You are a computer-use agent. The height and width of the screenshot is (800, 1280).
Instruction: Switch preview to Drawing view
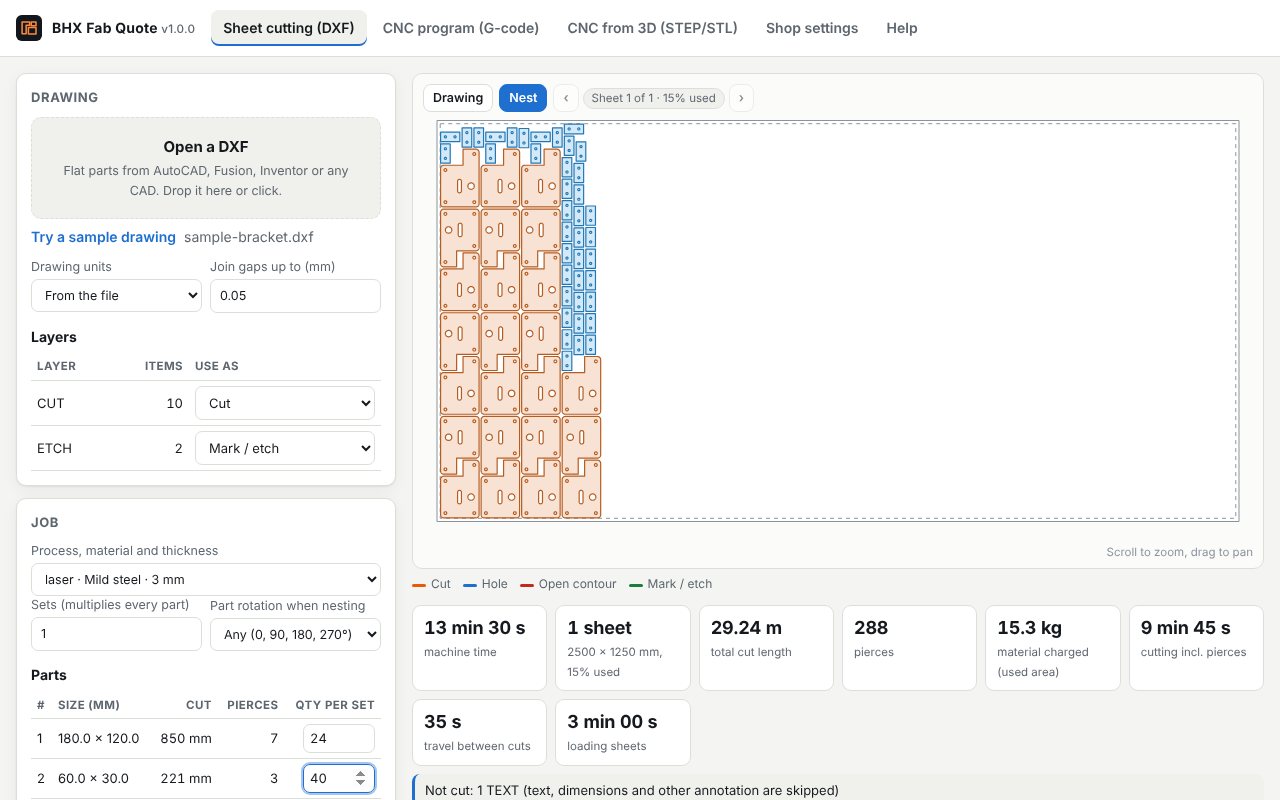458,98
